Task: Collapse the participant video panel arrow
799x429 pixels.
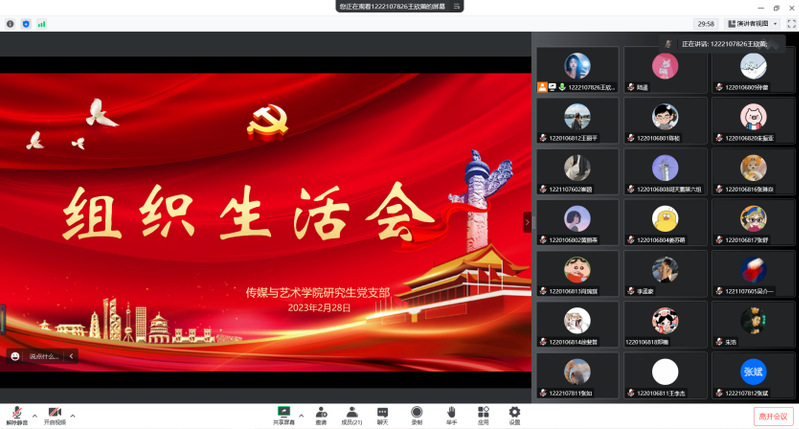Action: pyautogui.click(x=527, y=222)
